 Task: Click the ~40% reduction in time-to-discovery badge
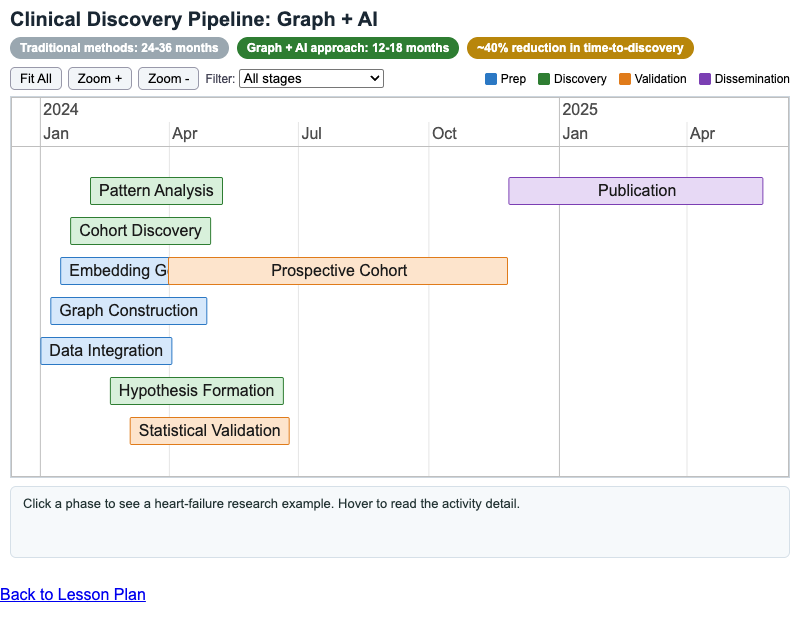pyautogui.click(x=580, y=48)
